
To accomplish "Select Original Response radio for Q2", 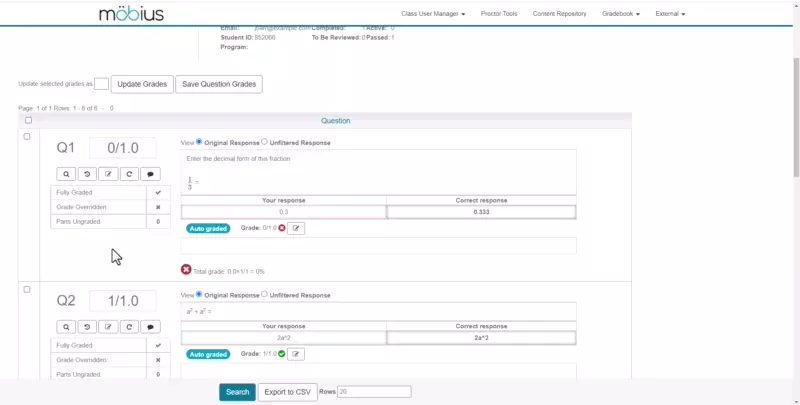I will click(199, 294).
